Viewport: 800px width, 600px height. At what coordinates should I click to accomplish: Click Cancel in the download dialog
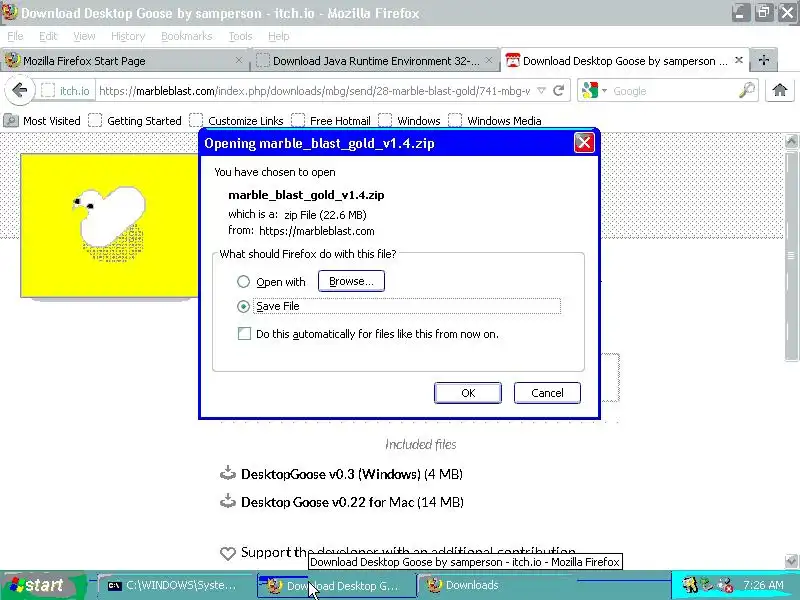coord(547,393)
